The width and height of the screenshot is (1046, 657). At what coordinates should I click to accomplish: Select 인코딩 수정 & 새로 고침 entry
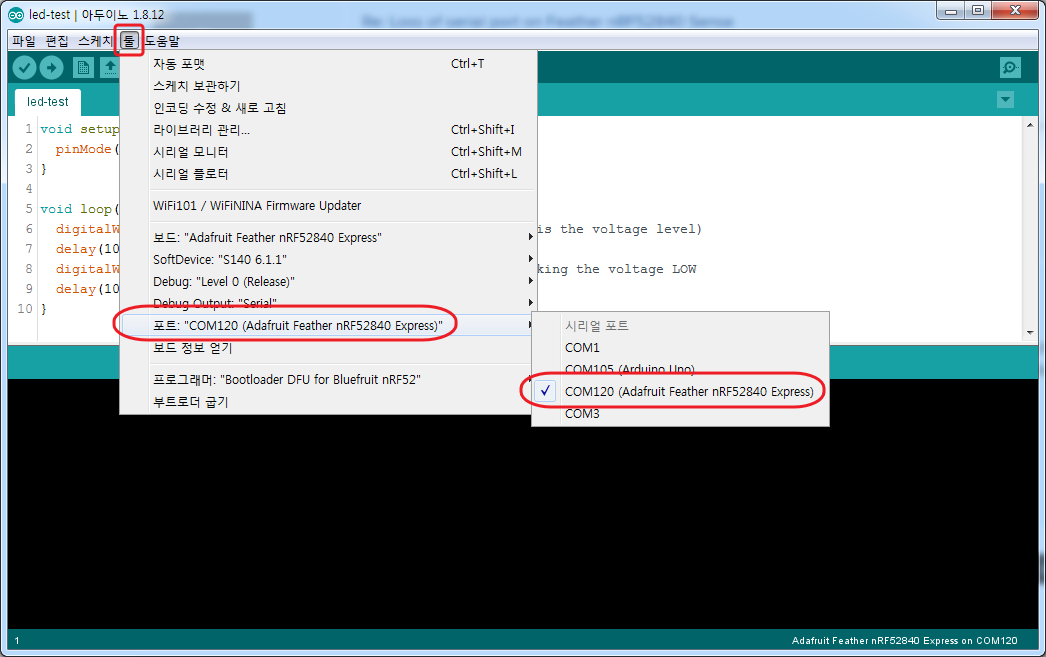328,108
